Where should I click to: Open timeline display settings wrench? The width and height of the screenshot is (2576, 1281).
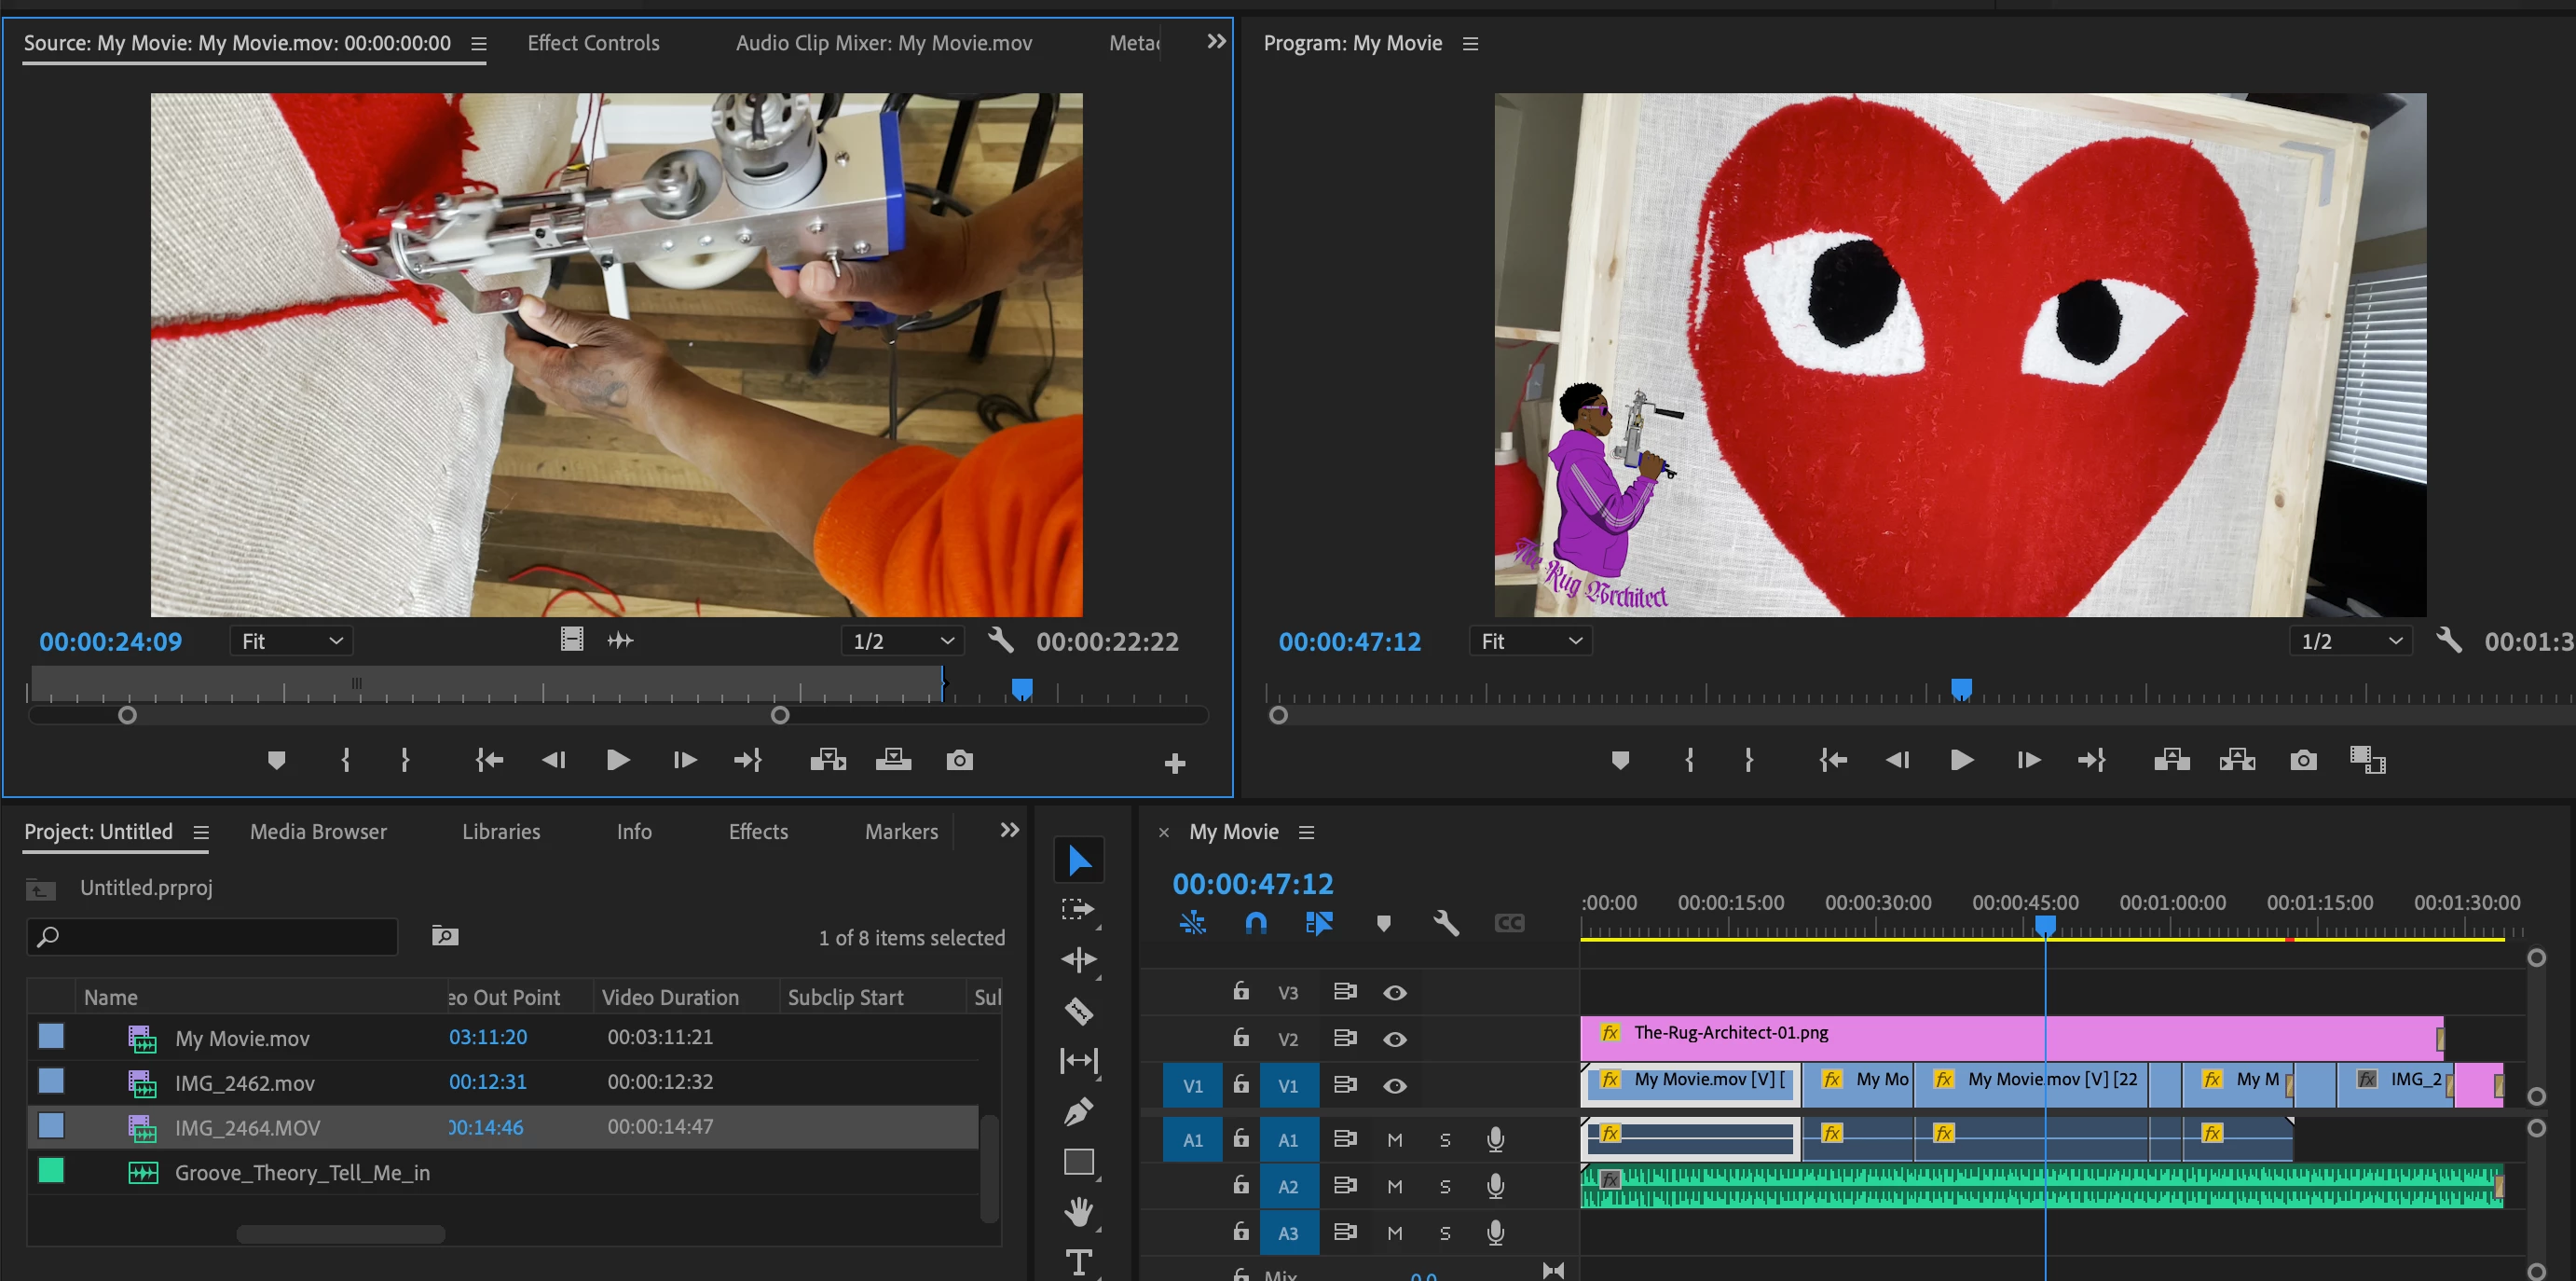1446,923
